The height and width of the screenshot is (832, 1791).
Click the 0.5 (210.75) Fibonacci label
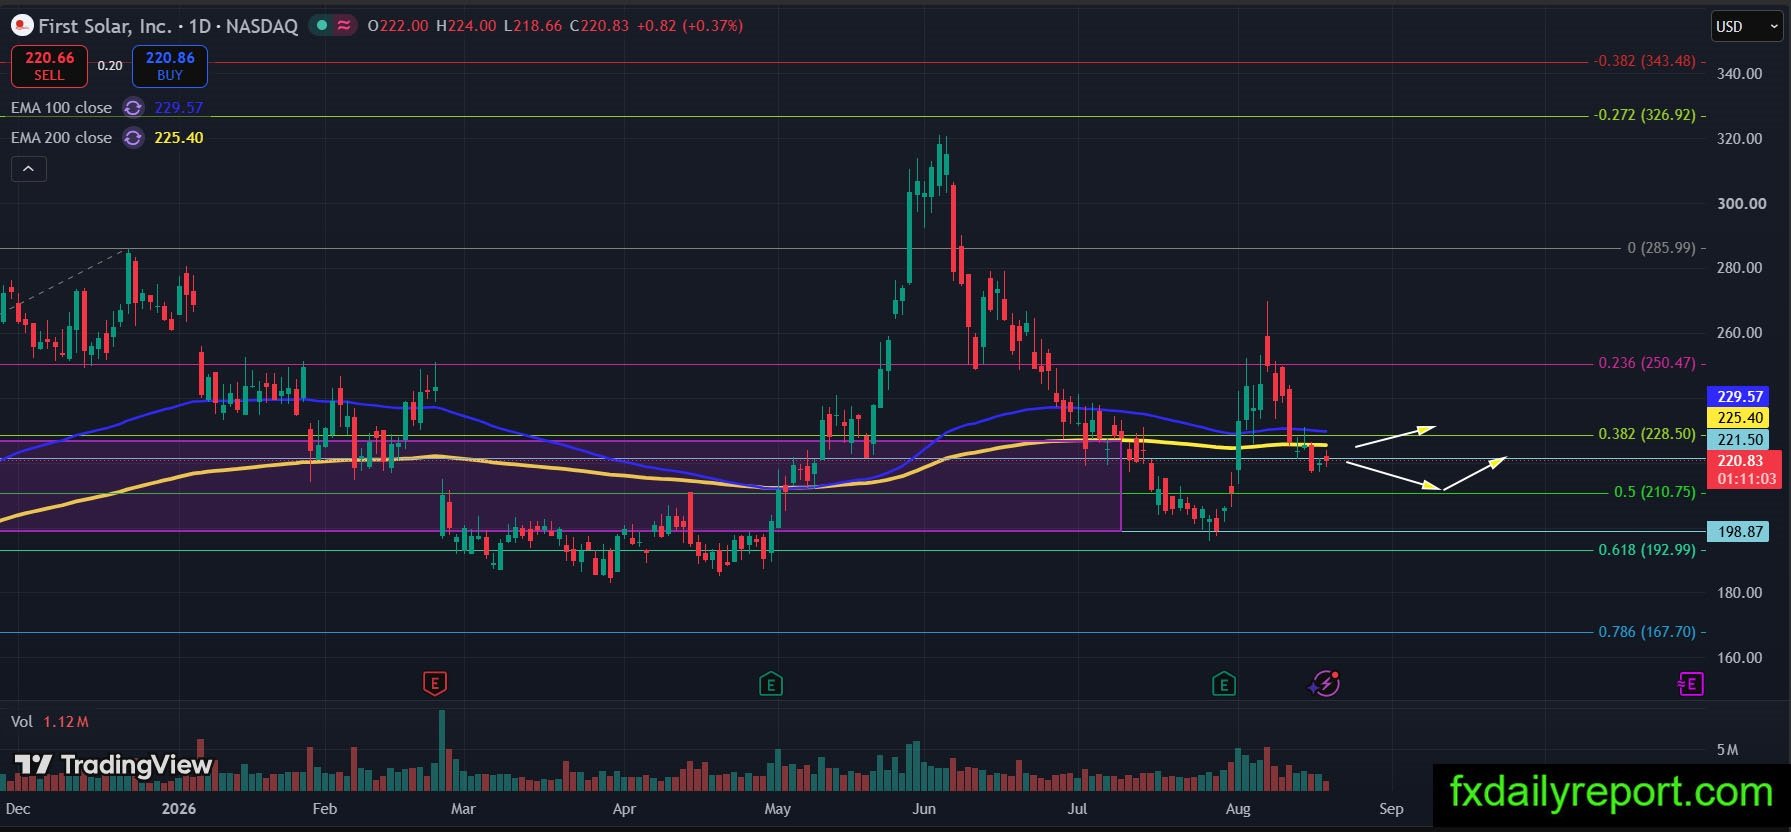point(1655,492)
